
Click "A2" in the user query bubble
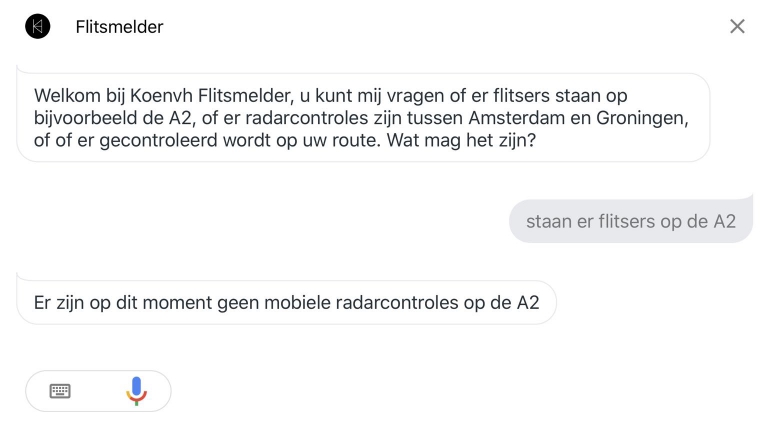click(724, 221)
